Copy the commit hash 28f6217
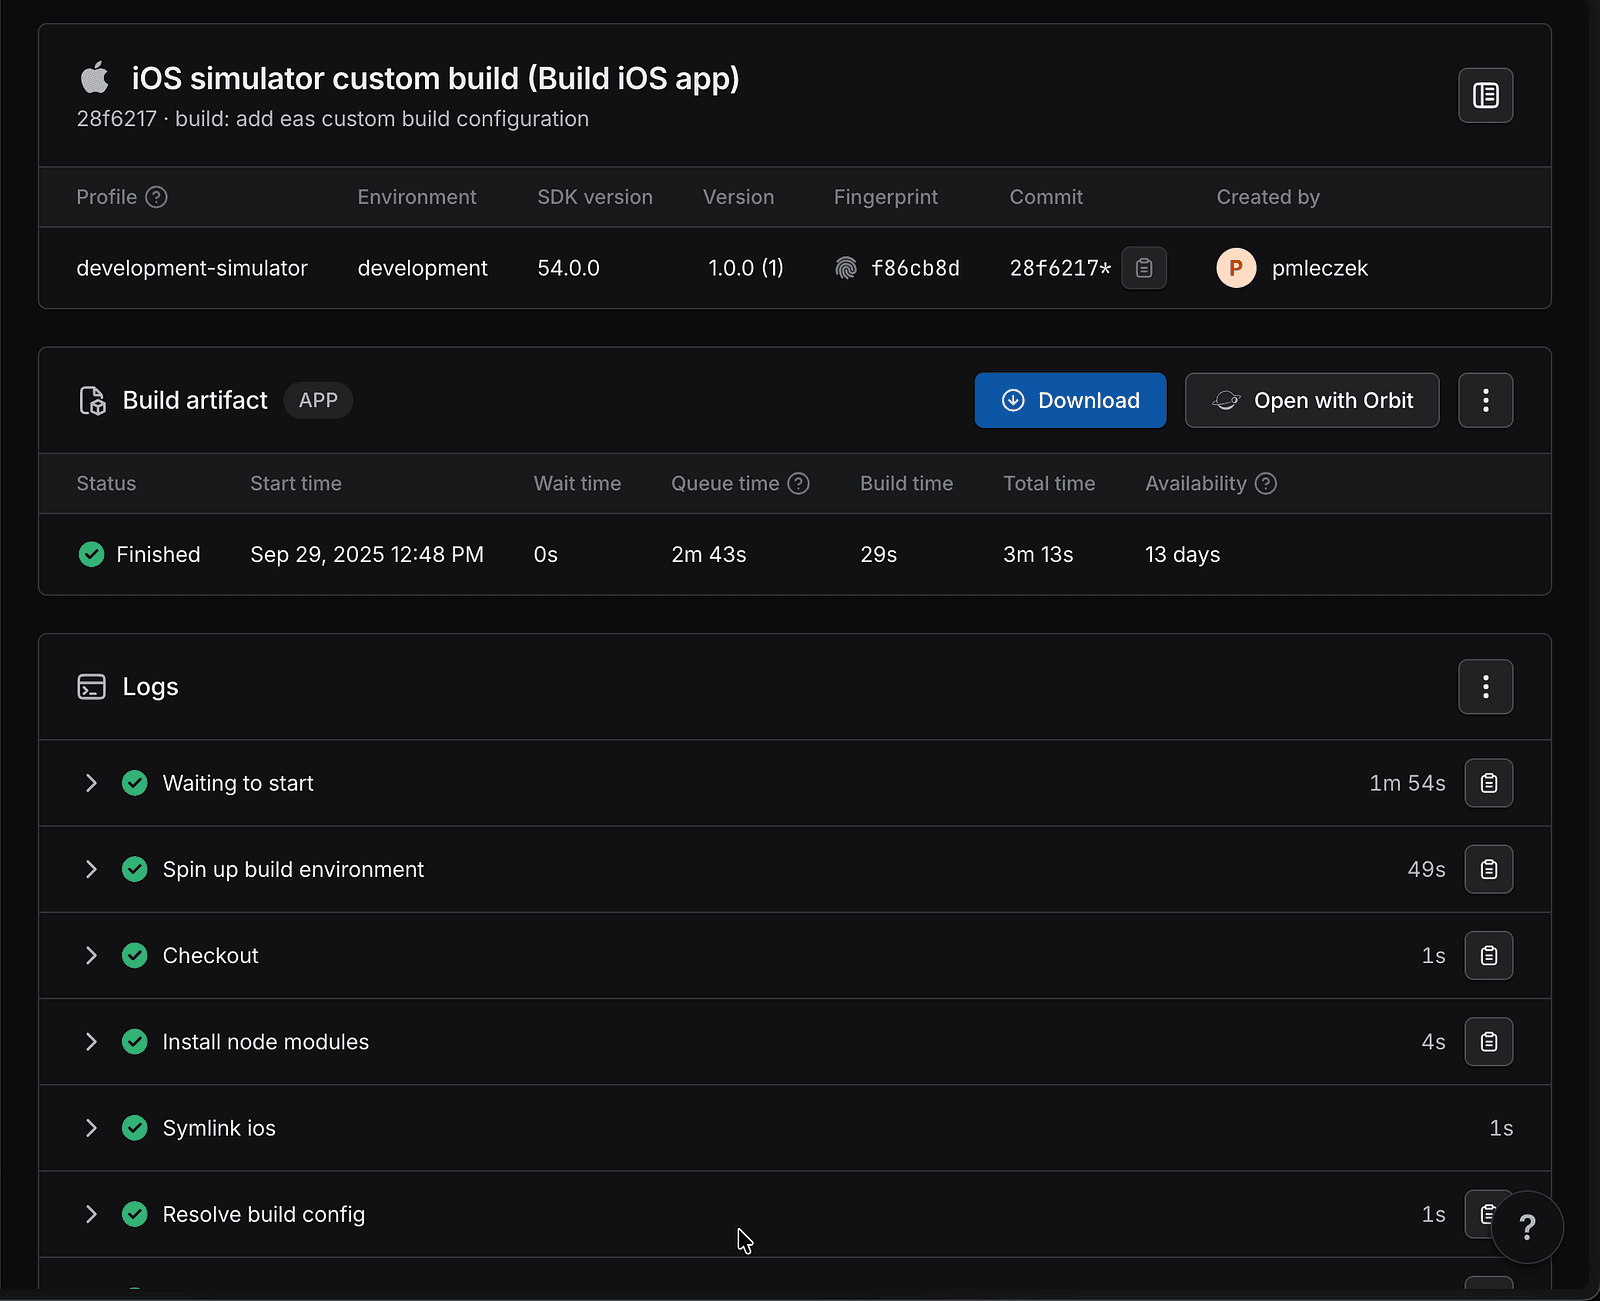This screenshot has width=1600, height=1301. (1144, 268)
